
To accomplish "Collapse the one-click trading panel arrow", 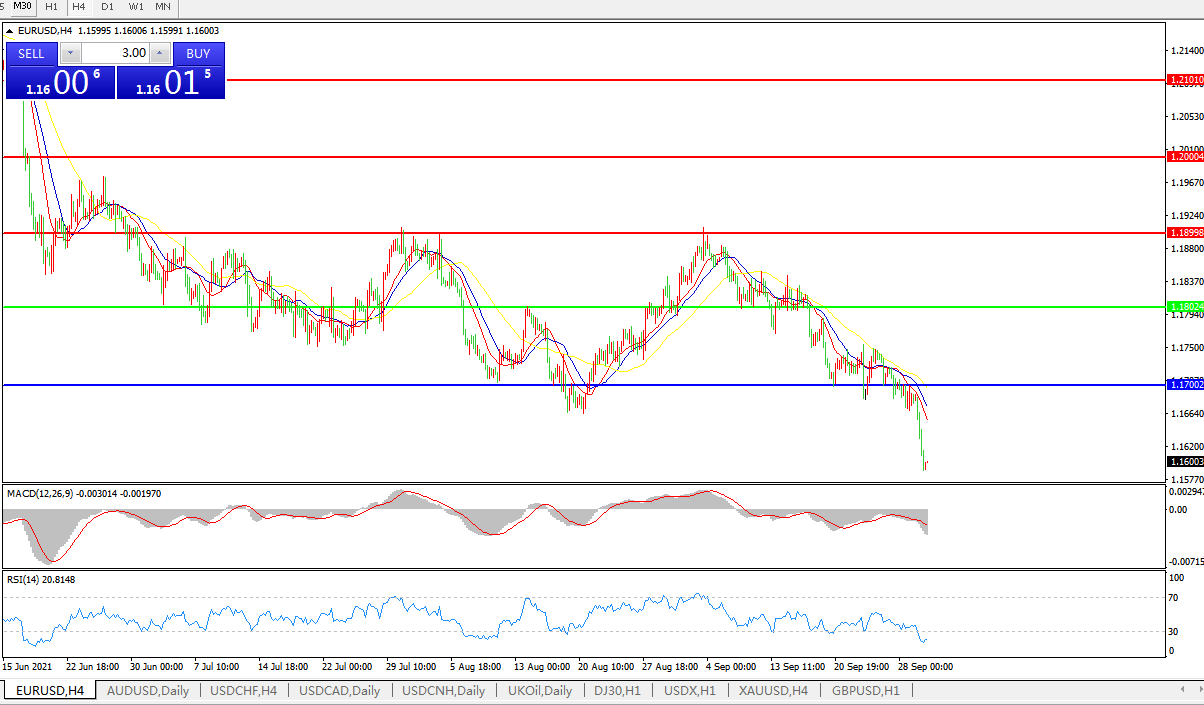I will (x=10, y=31).
